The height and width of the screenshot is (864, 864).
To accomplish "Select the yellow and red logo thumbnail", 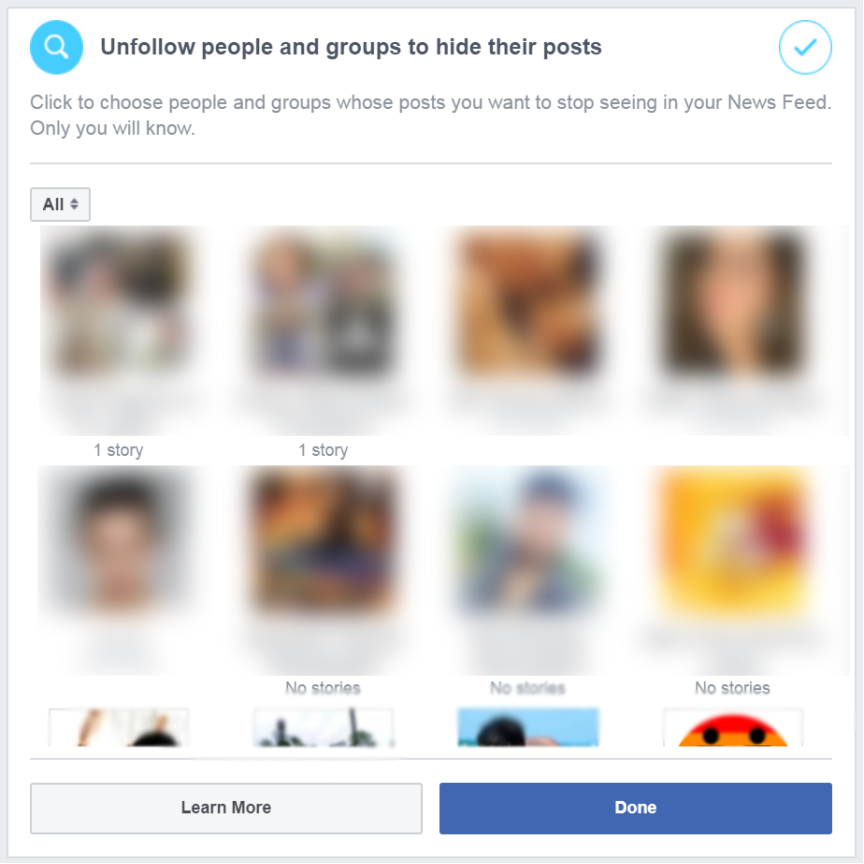I will tap(732, 542).
